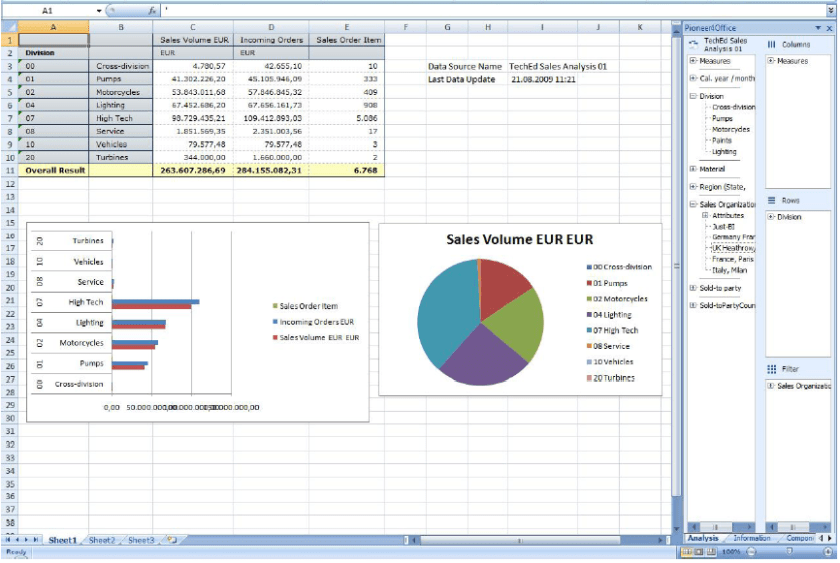The height and width of the screenshot is (563, 840).
Task: Click the Overall Result cell
Action: pos(54,170)
